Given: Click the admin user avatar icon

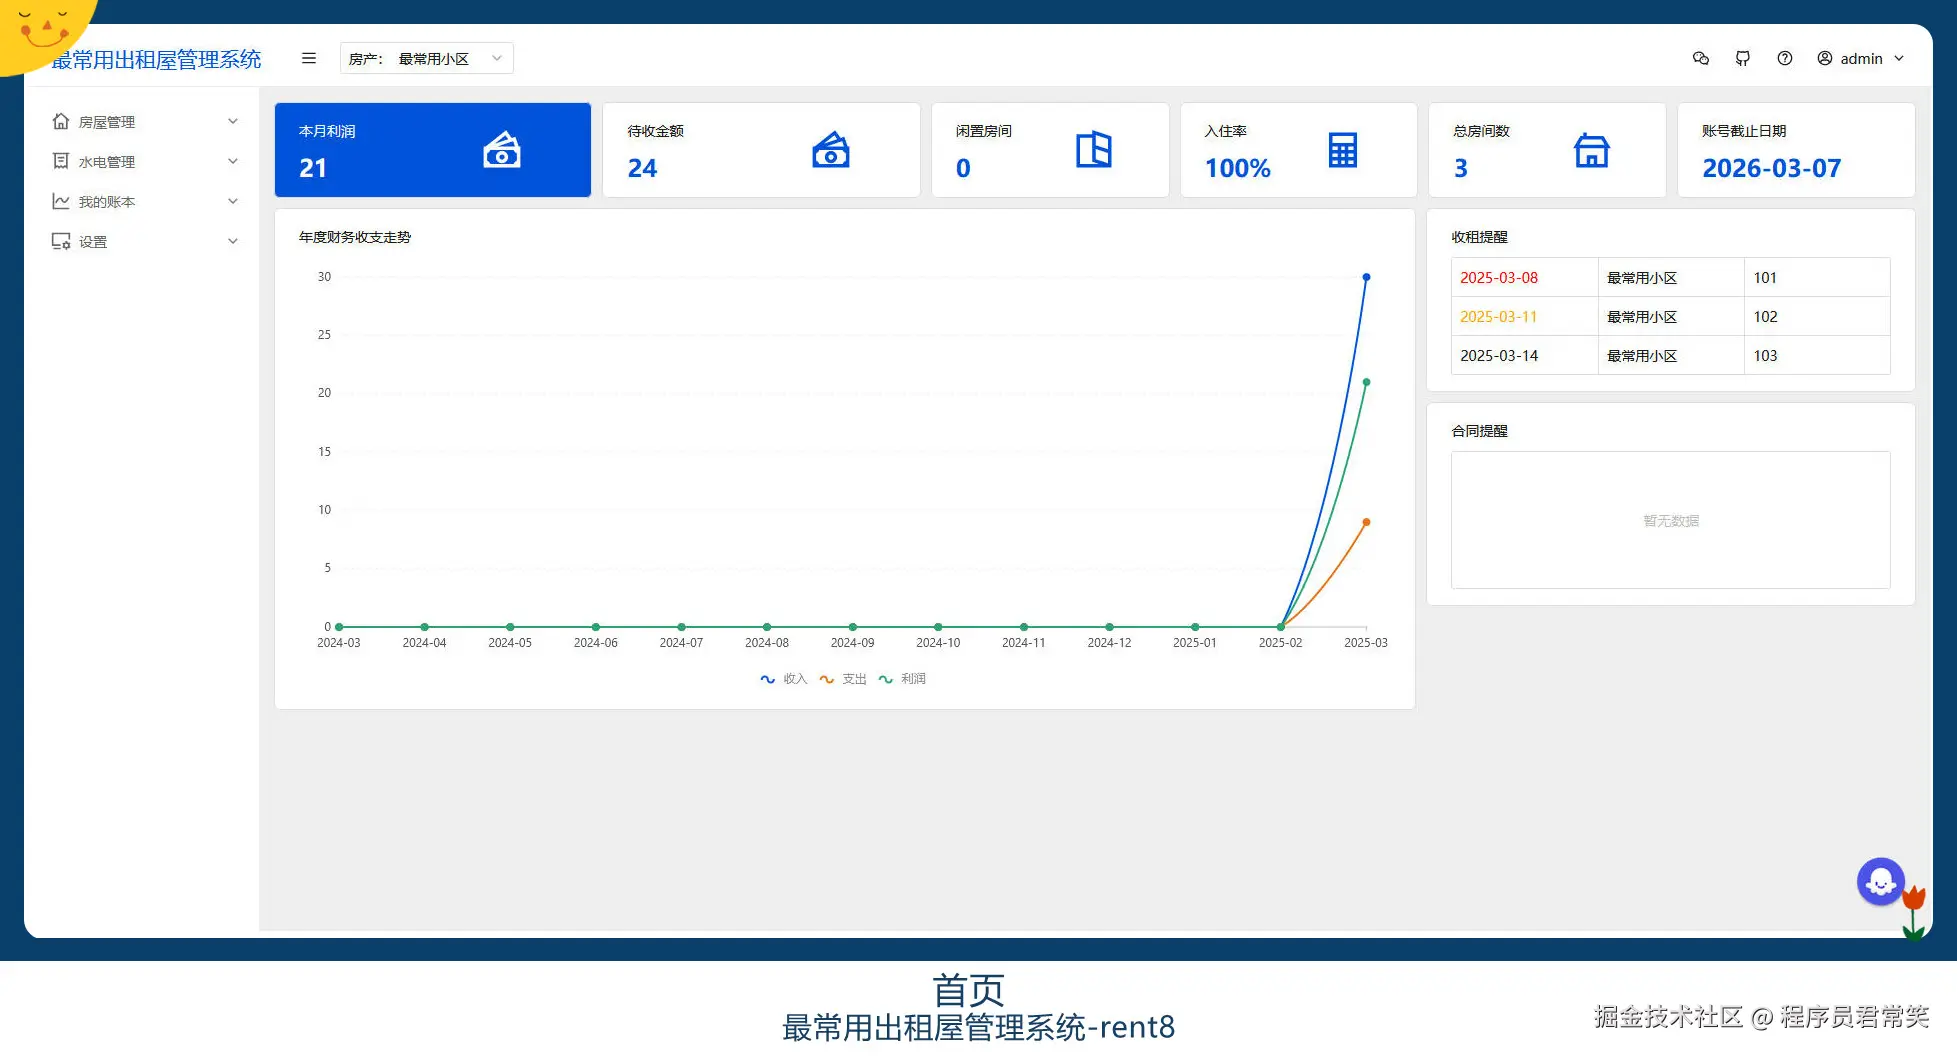Looking at the screenshot, I should (x=1825, y=58).
